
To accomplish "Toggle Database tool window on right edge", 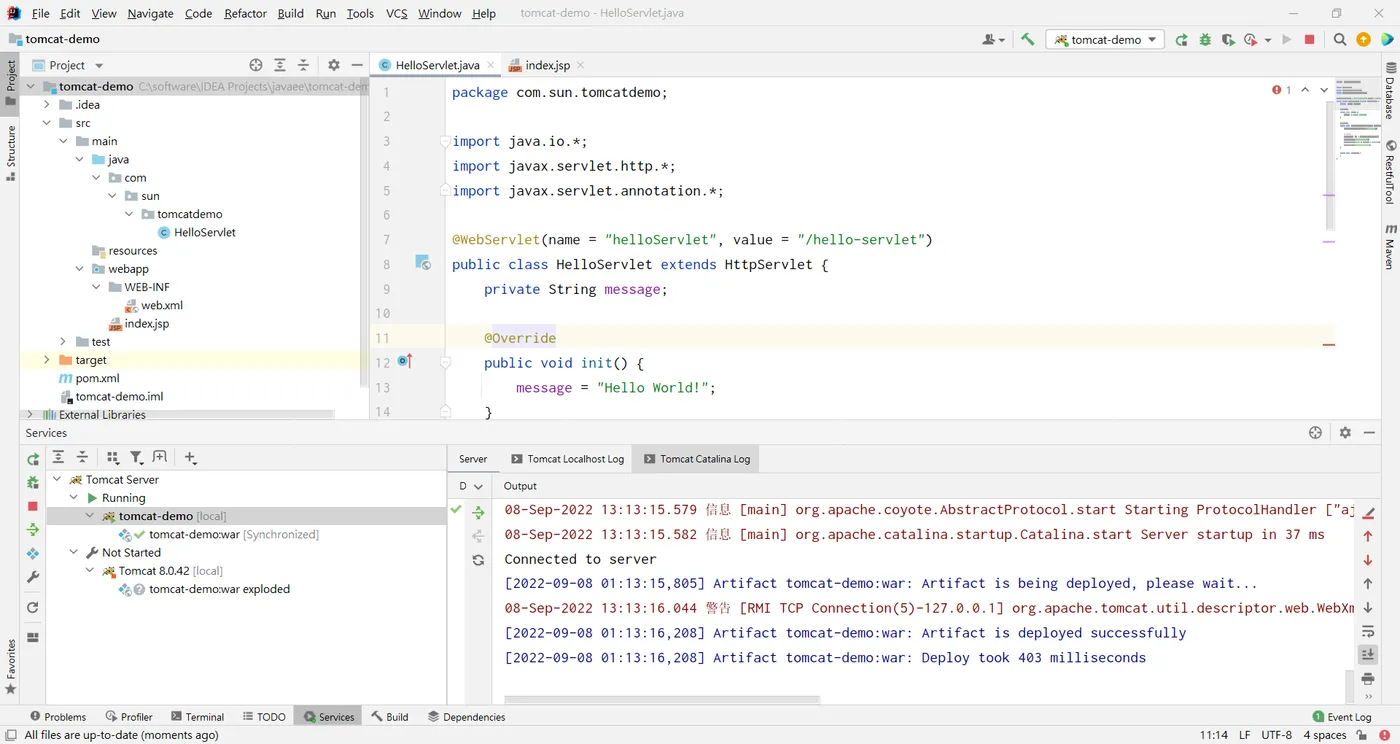I will pyautogui.click(x=1390, y=89).
